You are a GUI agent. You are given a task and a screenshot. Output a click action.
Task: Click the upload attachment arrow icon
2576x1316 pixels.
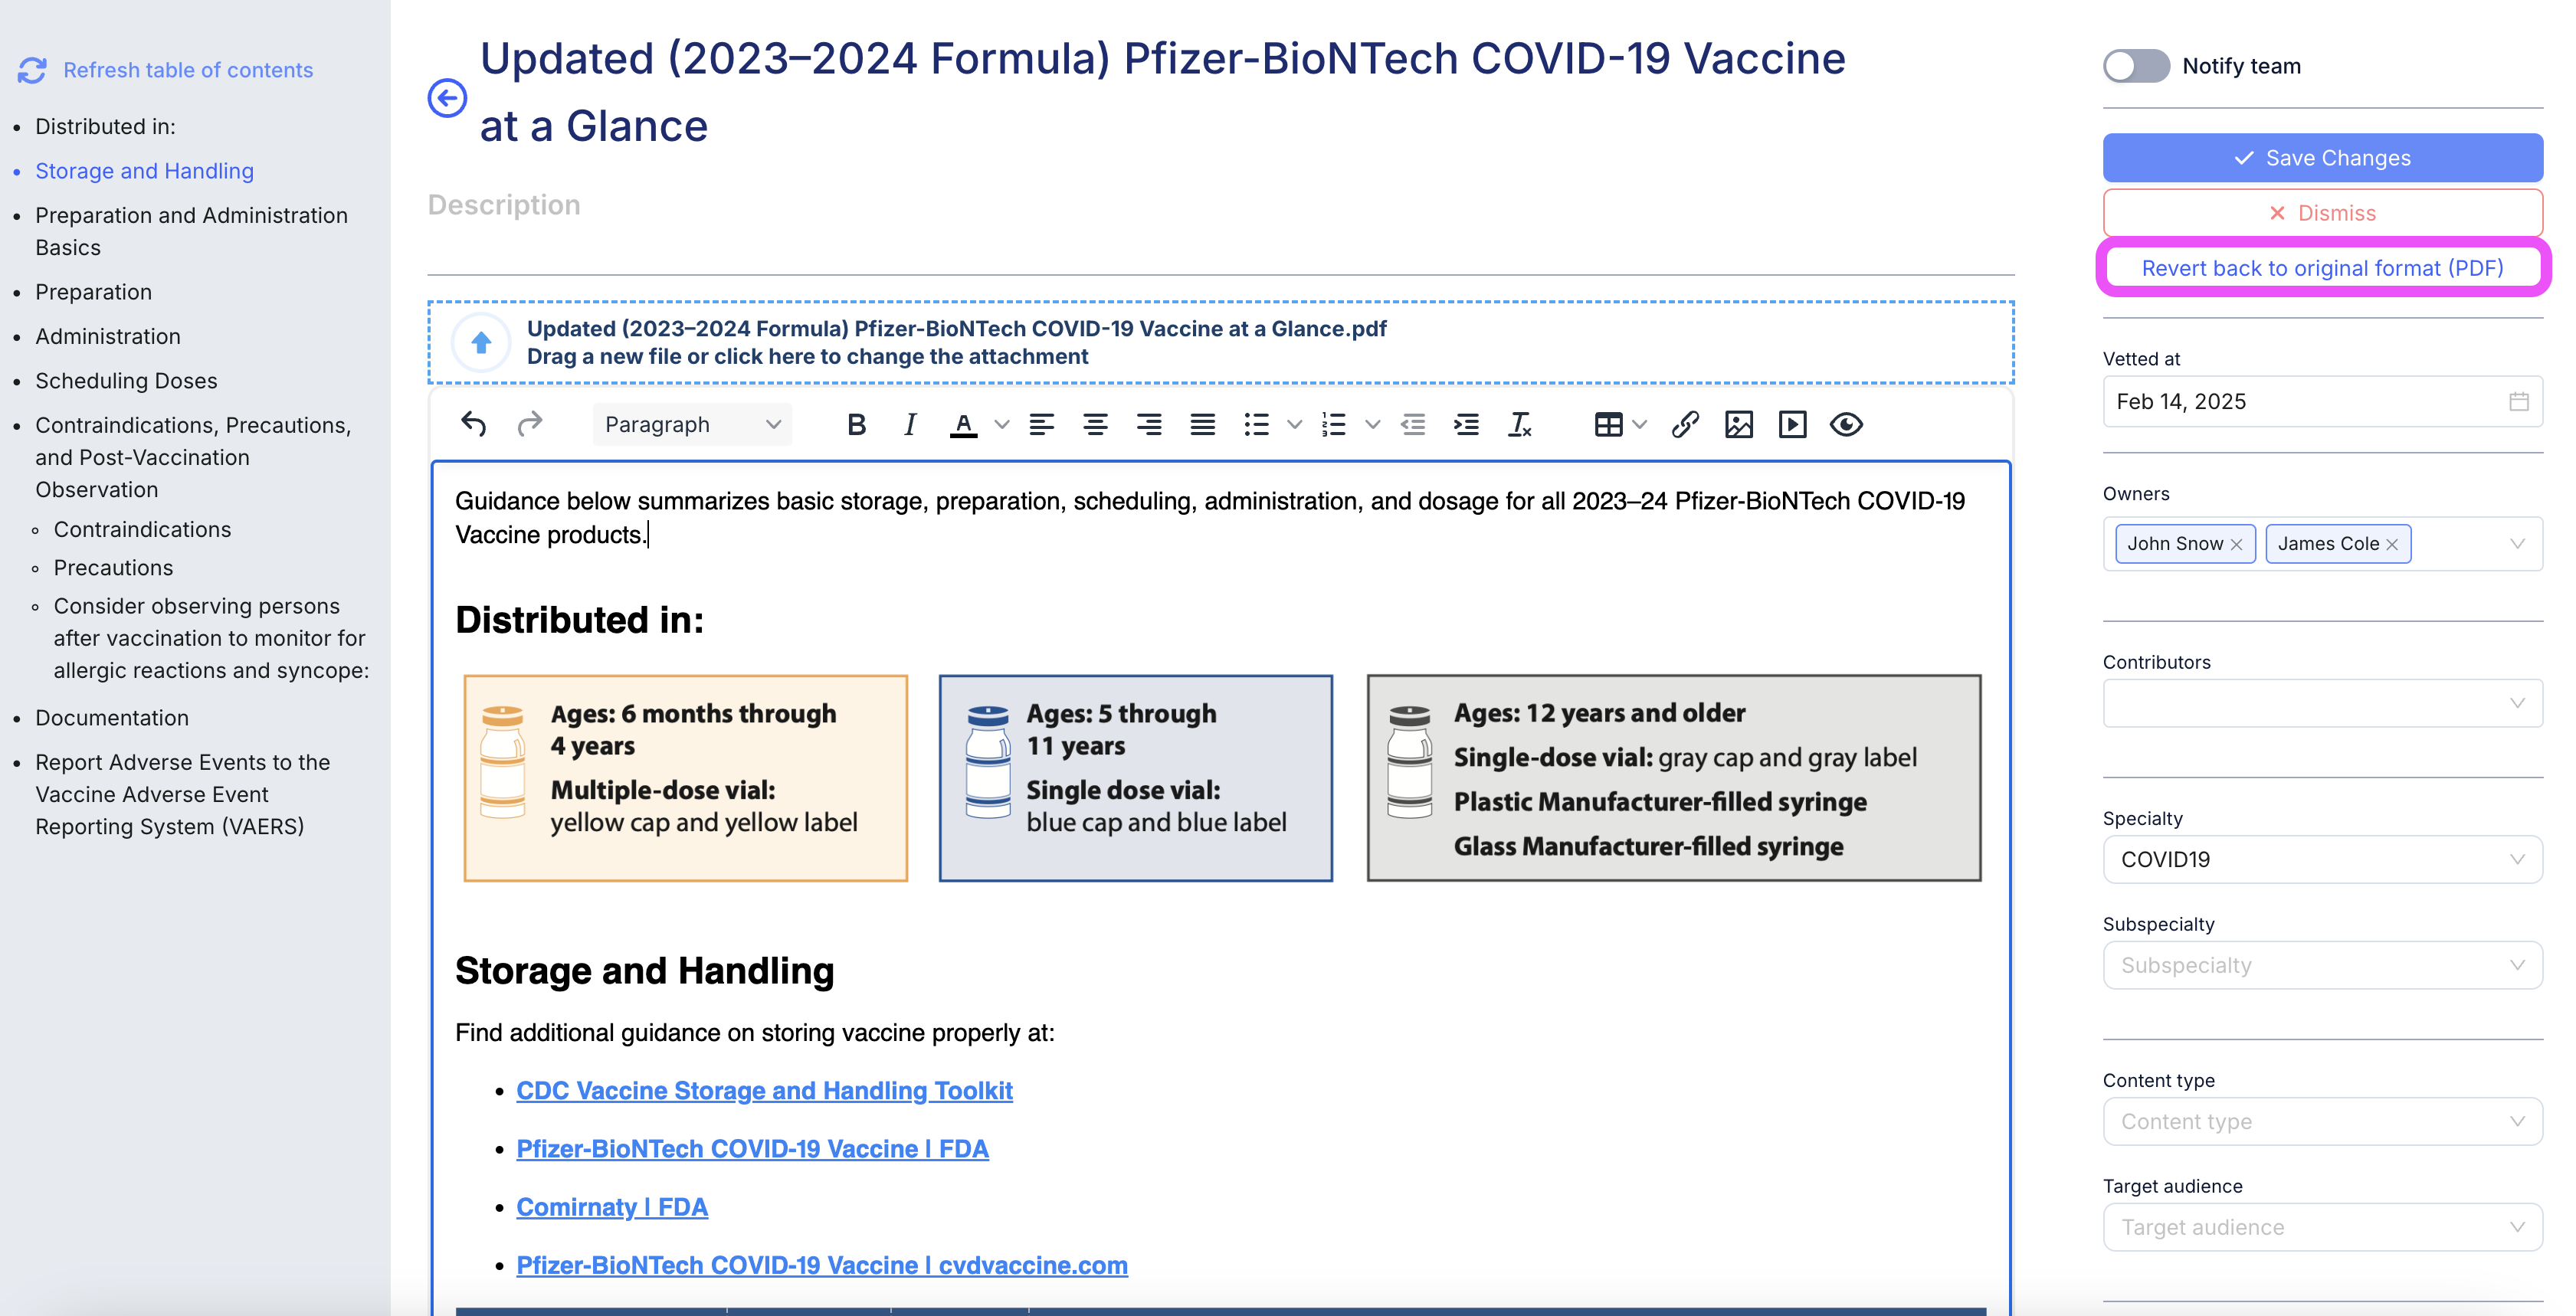click(x=481, y=343)
